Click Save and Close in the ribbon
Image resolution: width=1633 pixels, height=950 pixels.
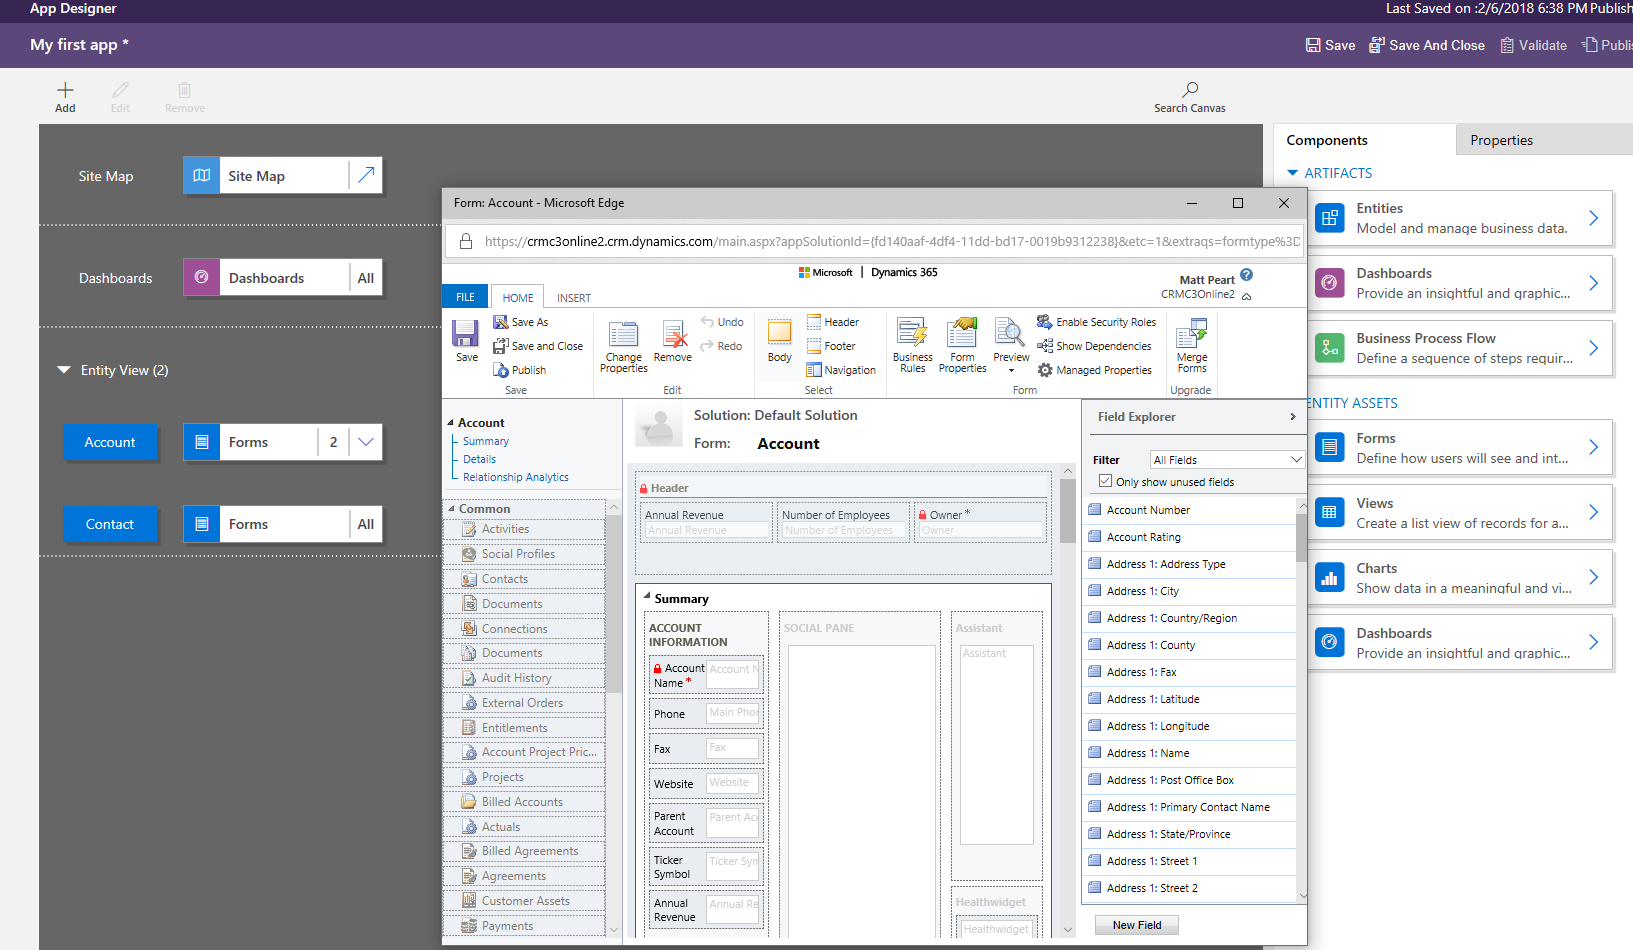[x=538, y=346]
